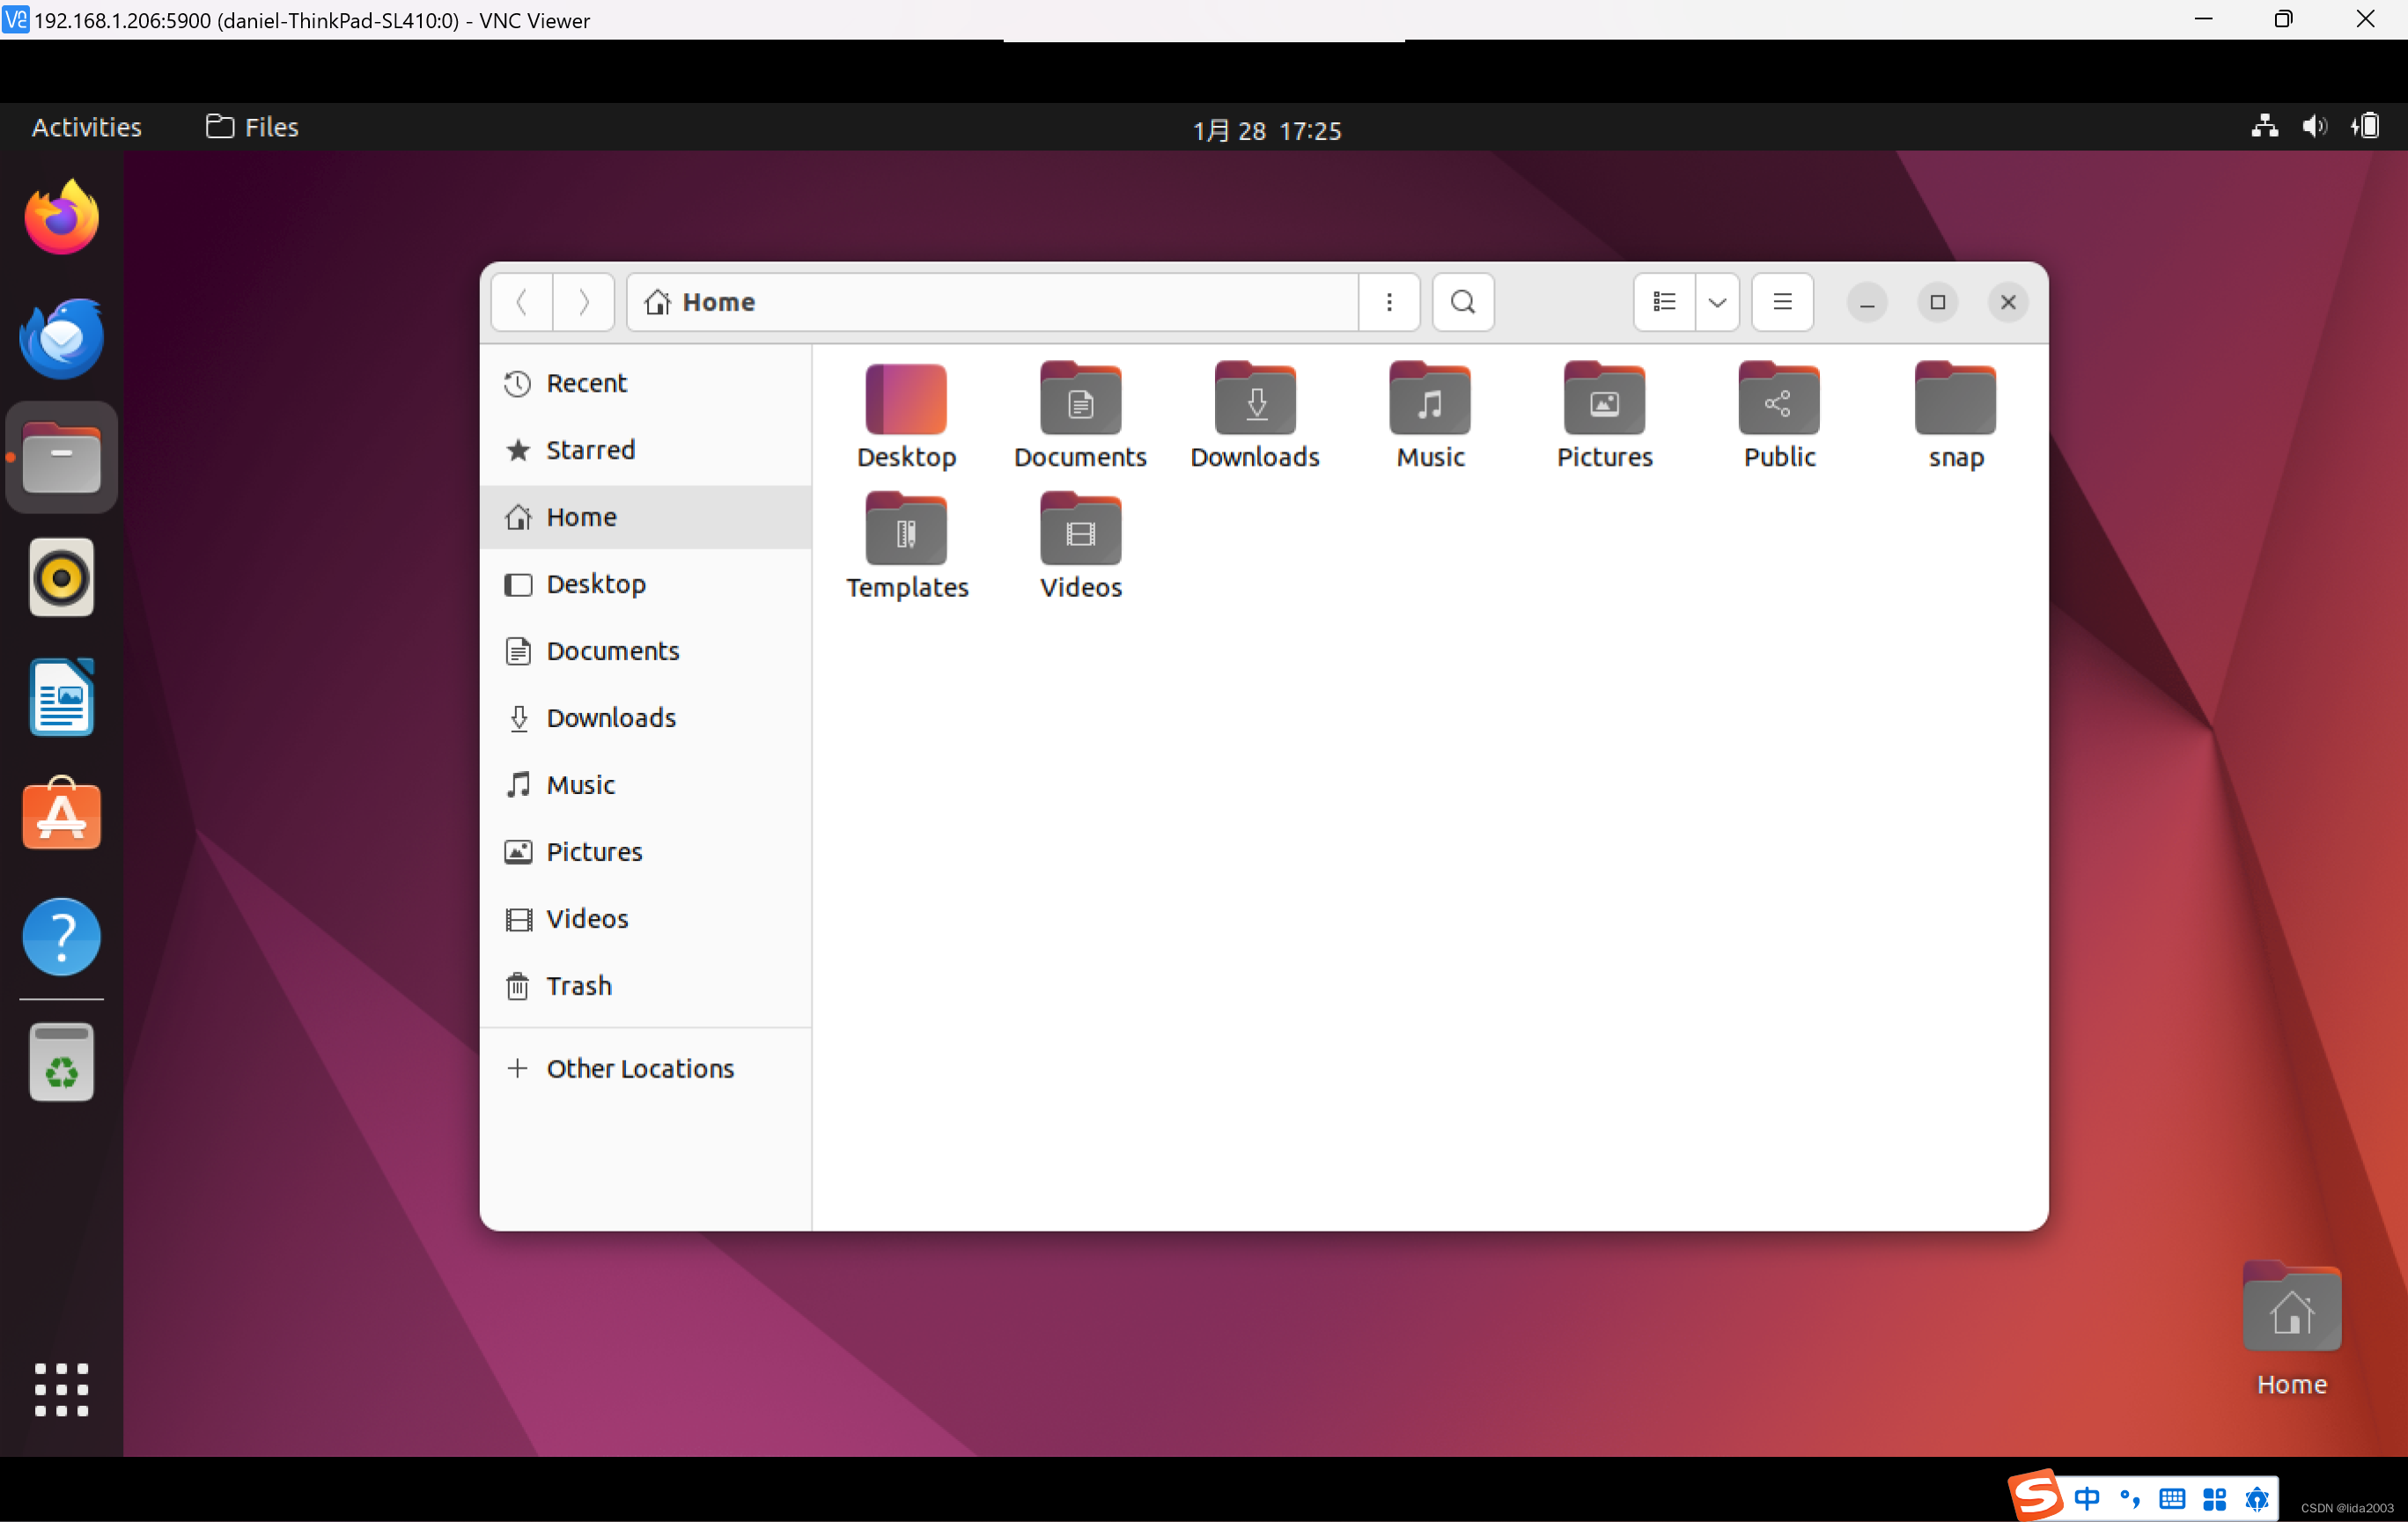
Task: Toggle list view in the Files toolbar
Action: (x=1664, y=301)
